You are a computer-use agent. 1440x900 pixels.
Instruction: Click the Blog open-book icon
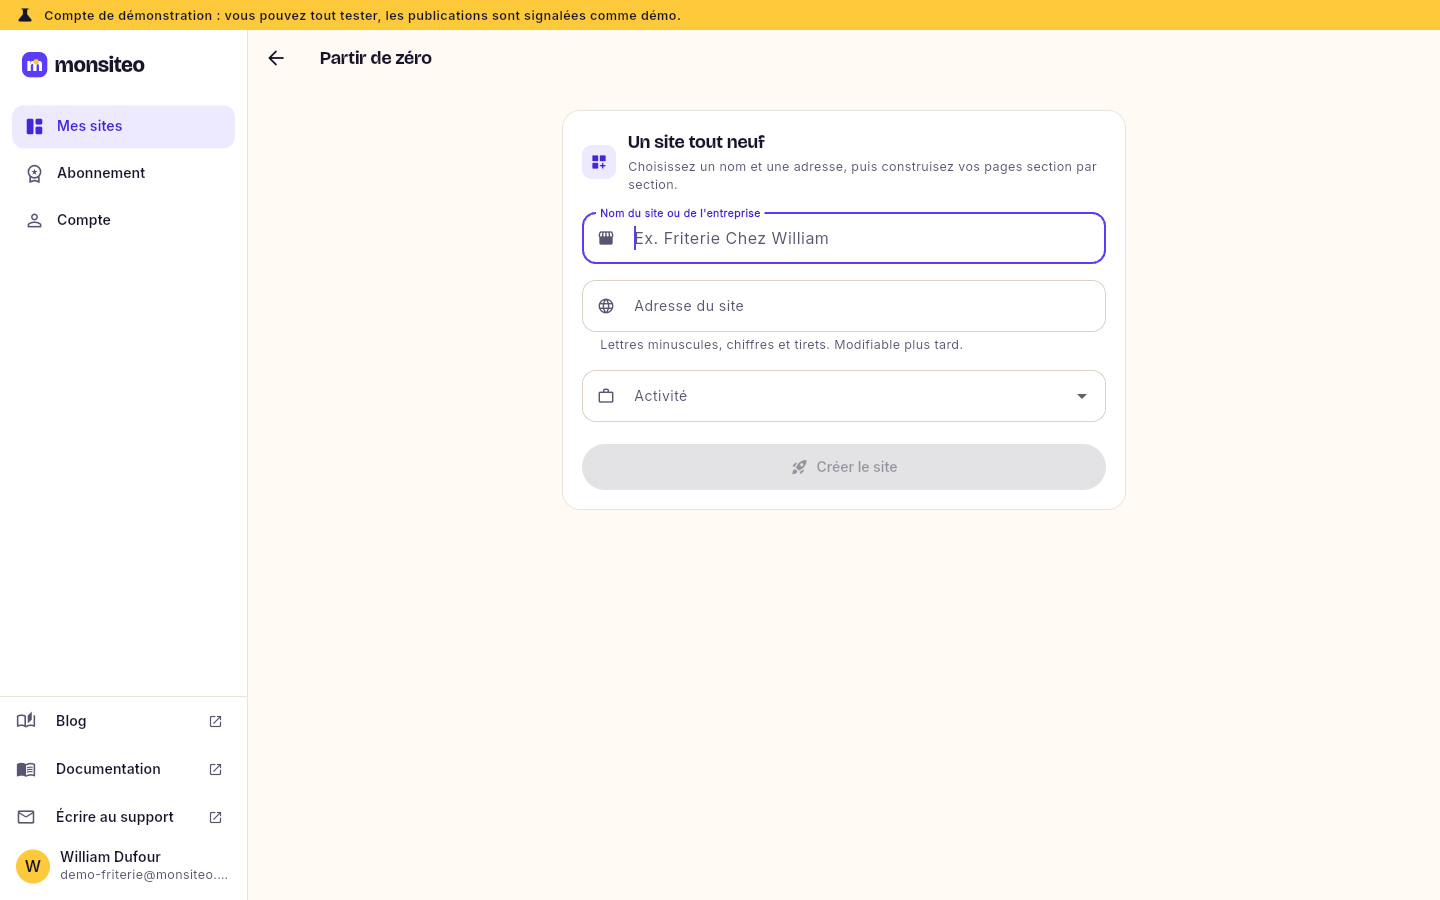click(26, 721)
